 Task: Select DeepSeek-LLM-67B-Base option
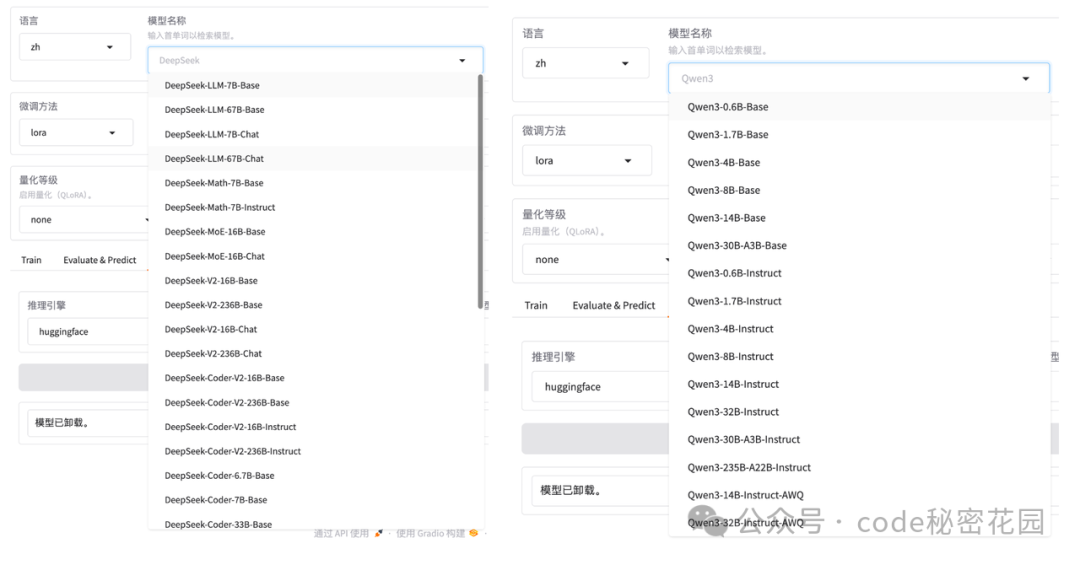(313, 110)
